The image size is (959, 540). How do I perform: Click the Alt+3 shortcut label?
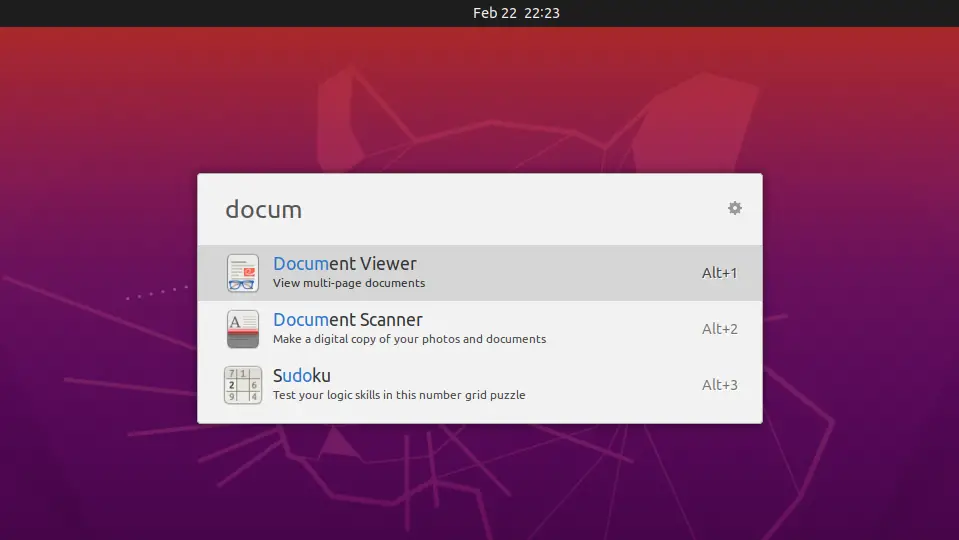pyautogui.click(x=719, y=385)
